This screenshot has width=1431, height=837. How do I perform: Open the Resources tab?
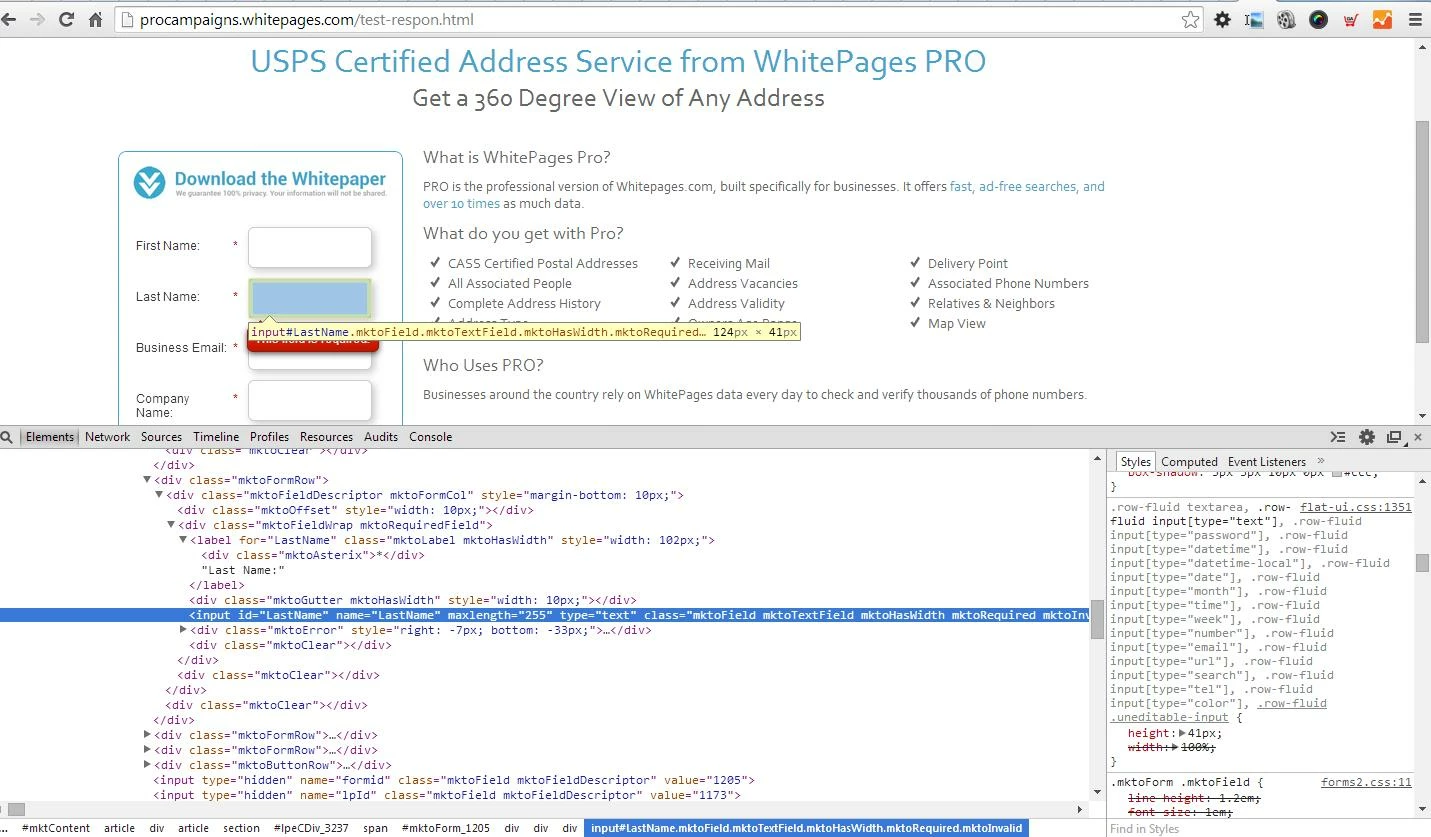(326, 437)
